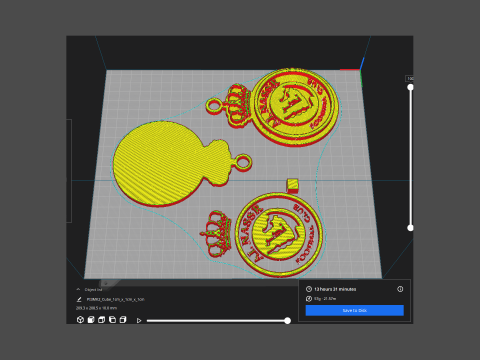Click the 13 hours 31 minutes estimate
The height and width of the screenshot is (360, 480).
point(335,289)
